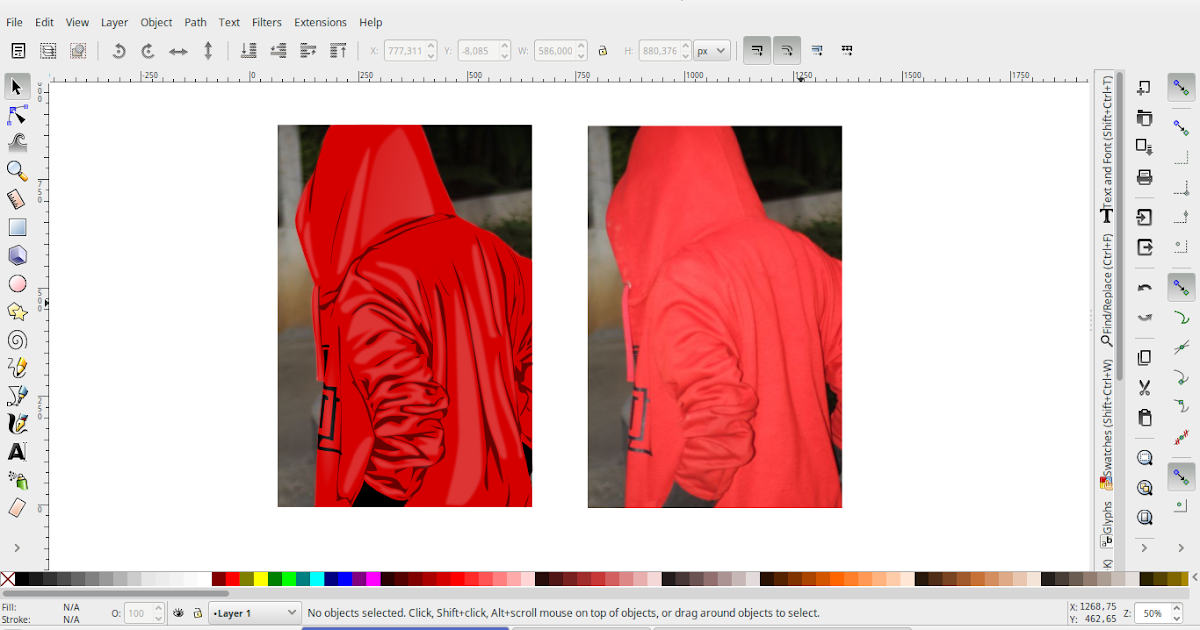1200x630 pixels.
Task: Select the Calligraphy tool
Action: [17, 423]
